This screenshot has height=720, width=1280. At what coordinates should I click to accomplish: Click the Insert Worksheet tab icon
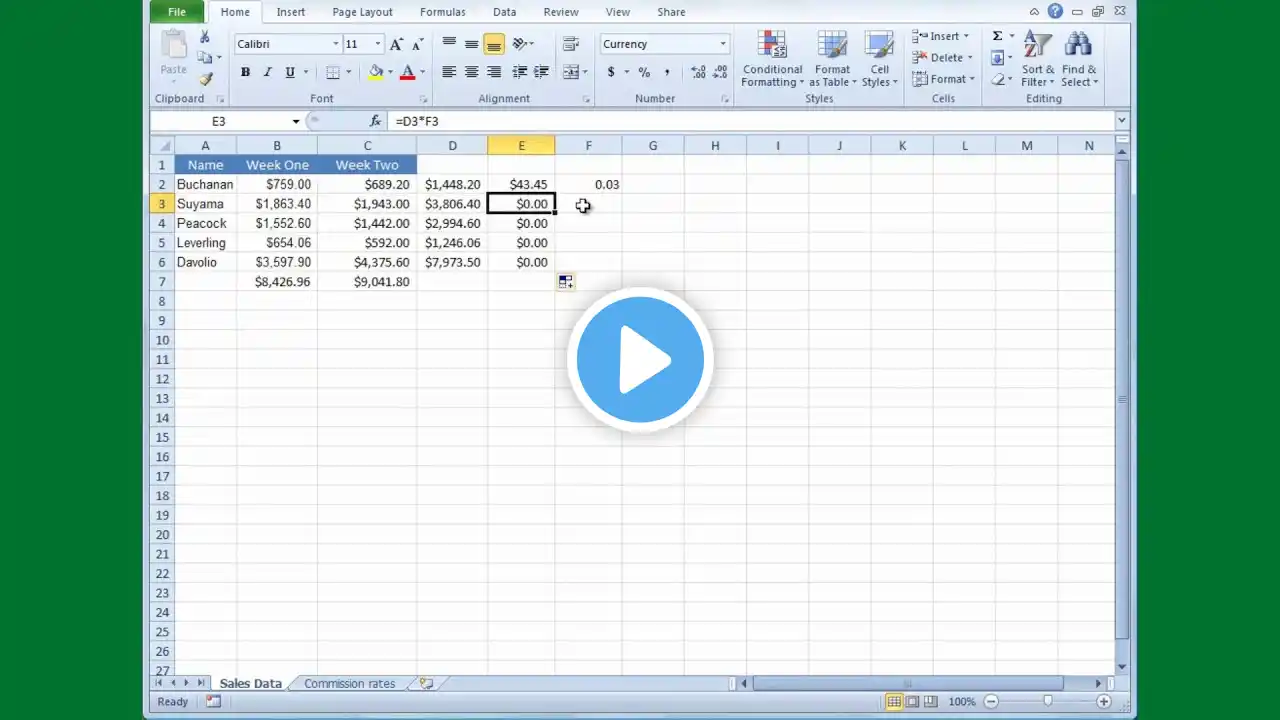[426, 684]
